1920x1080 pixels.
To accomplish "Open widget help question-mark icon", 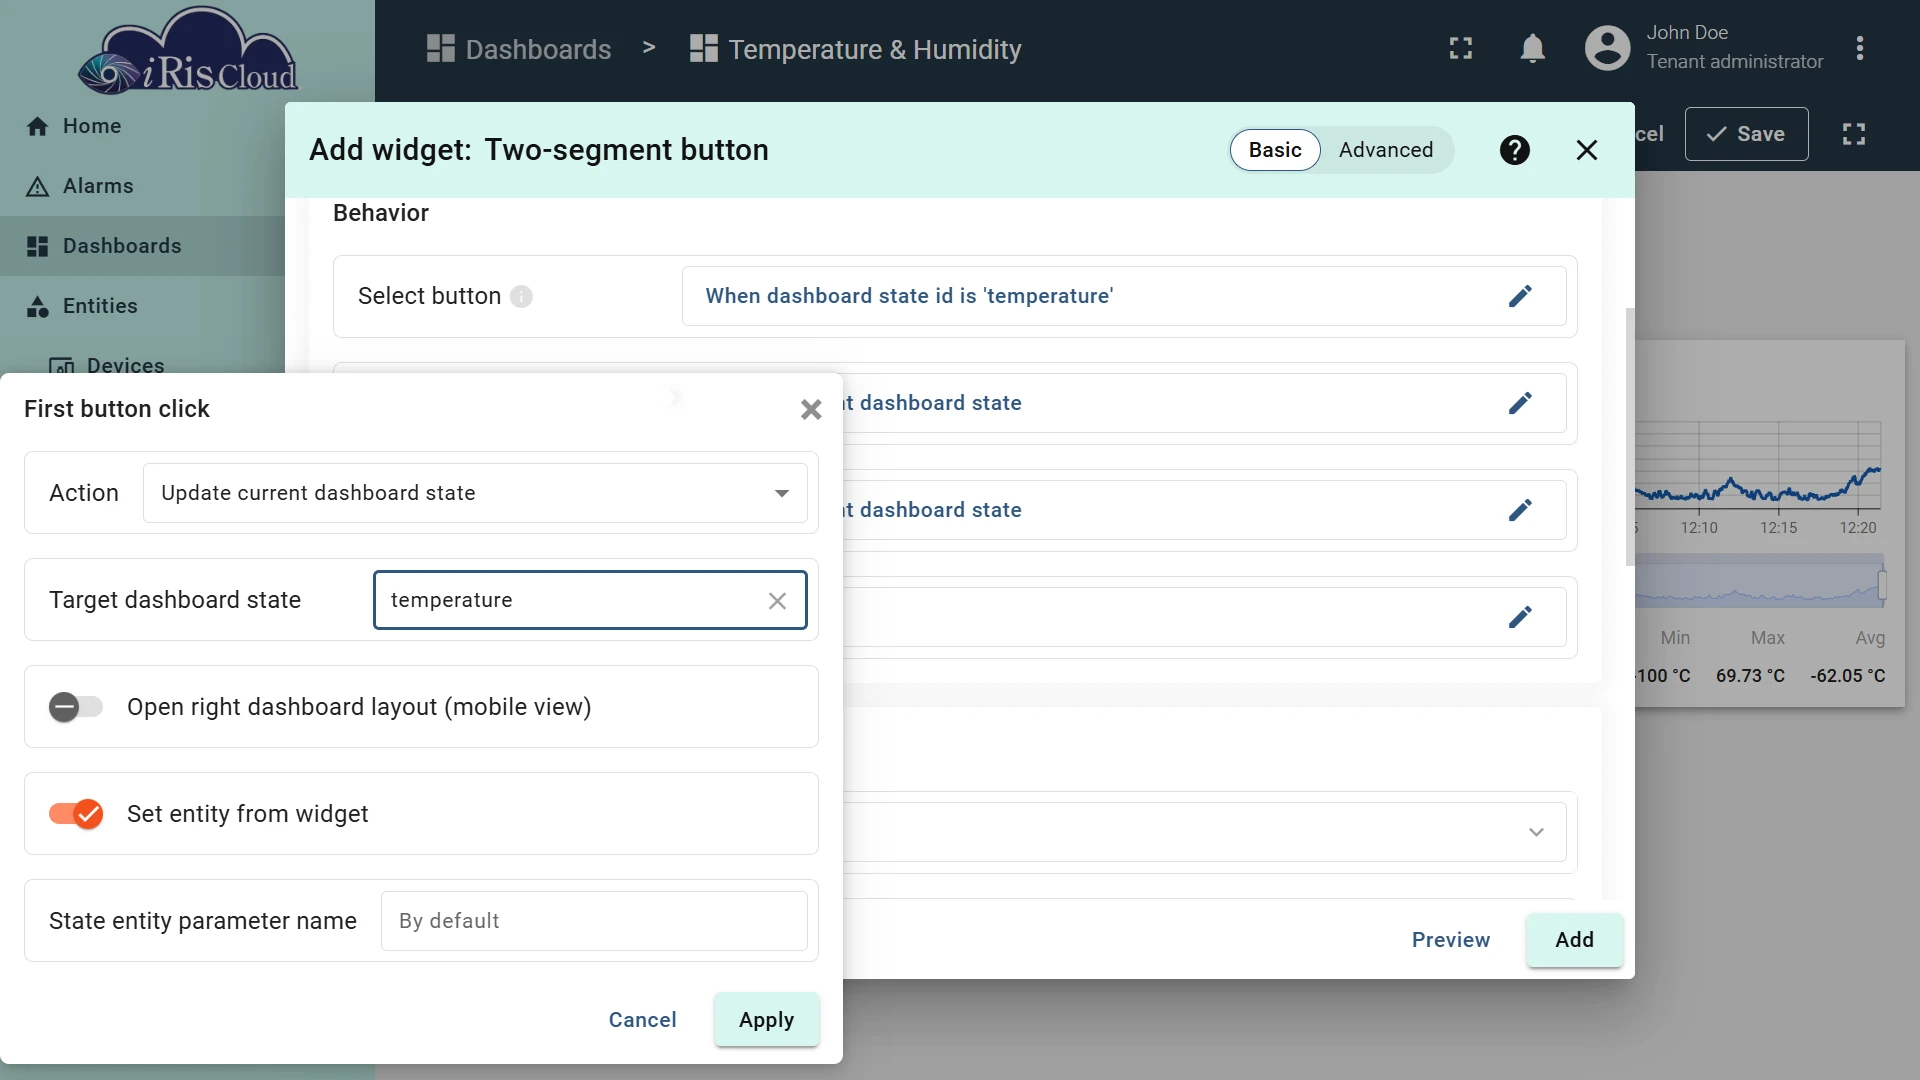I will coord(1514,150).
